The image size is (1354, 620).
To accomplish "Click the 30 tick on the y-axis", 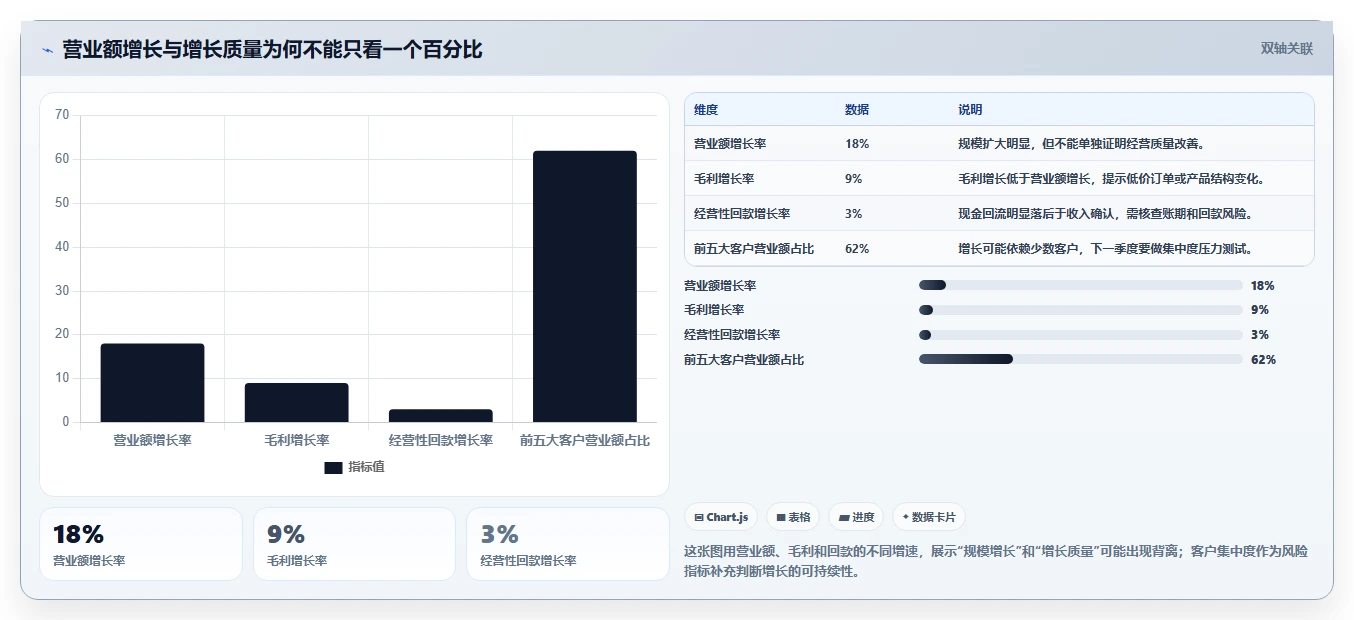I will (x=62, y=291).
